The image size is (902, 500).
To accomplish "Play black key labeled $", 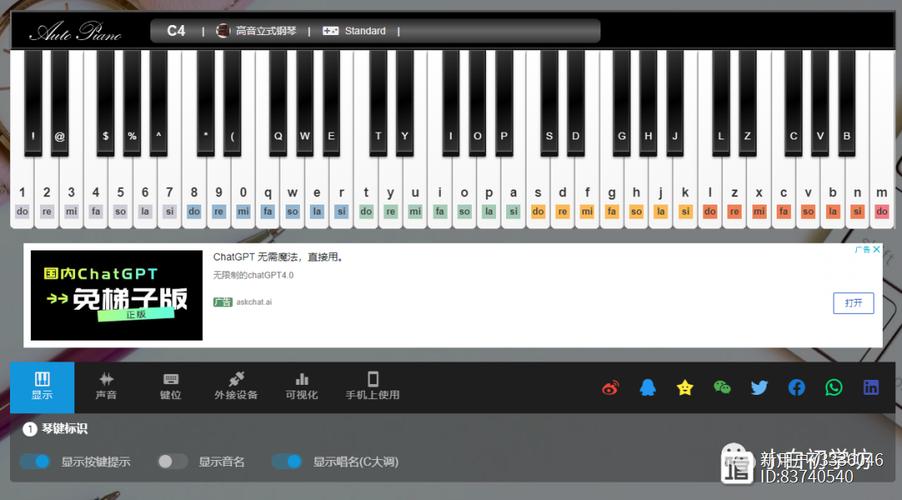I will pos(105,104).
